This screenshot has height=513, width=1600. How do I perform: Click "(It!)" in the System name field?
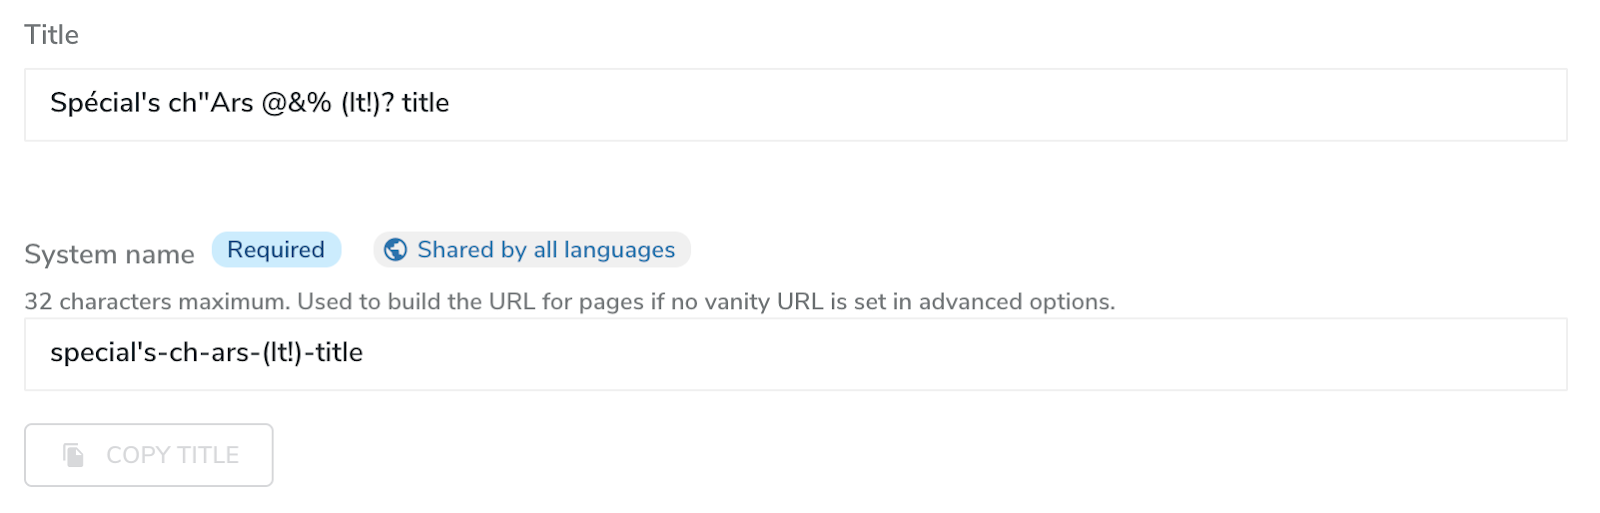[x=283, y=353]
